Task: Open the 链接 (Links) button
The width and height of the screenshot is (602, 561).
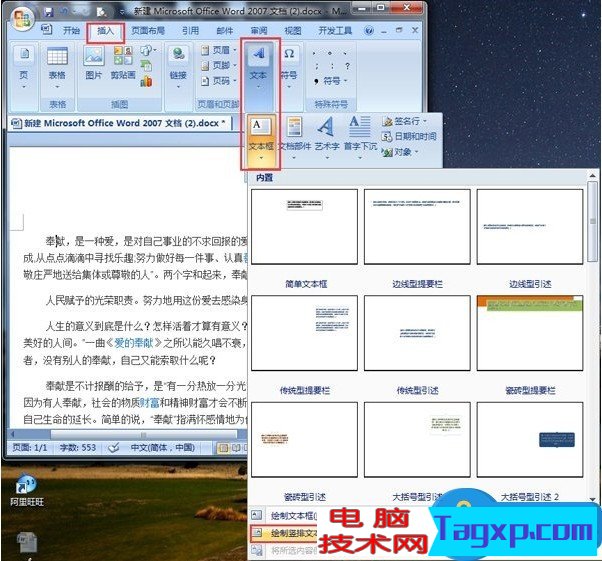Action: click(x=178, y=68)
